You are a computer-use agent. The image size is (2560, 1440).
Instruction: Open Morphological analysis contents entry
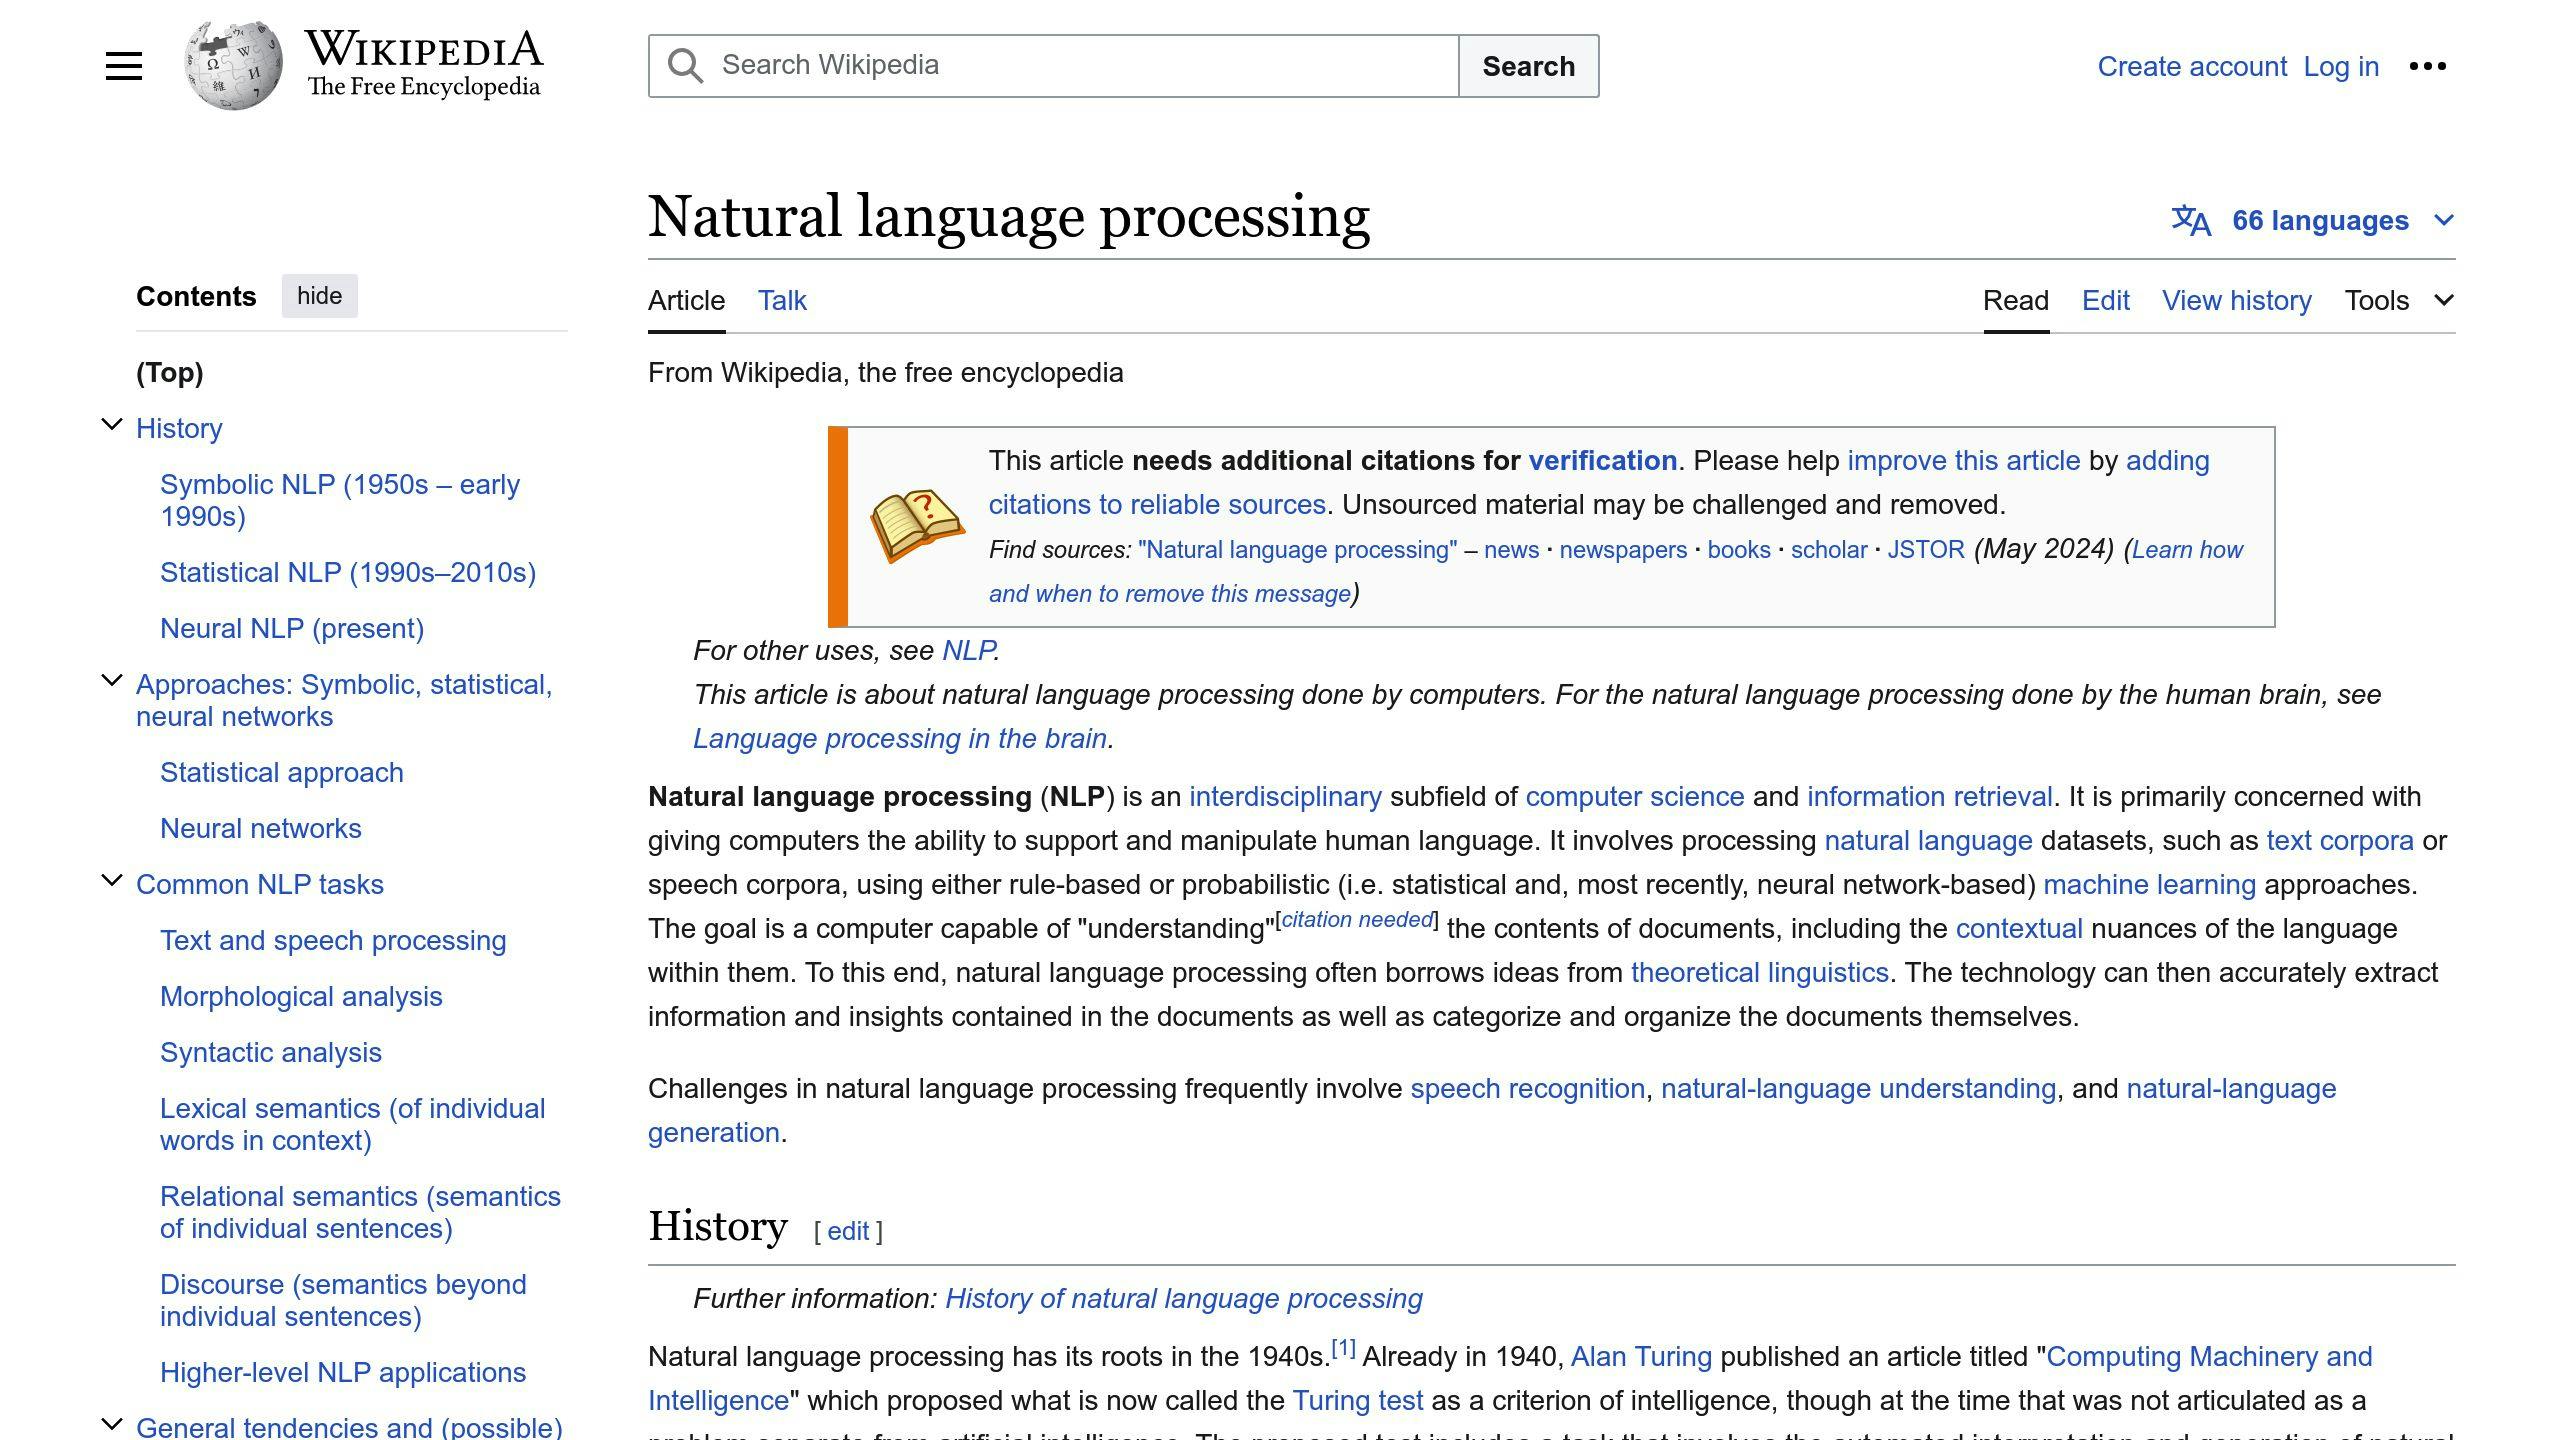[x=301, y=996]
